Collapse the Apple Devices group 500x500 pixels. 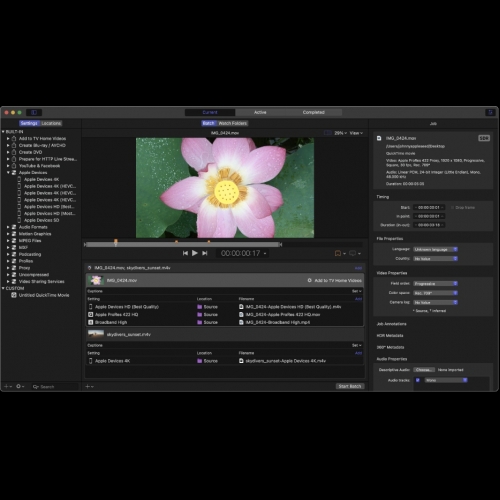[x=8, y=172]
